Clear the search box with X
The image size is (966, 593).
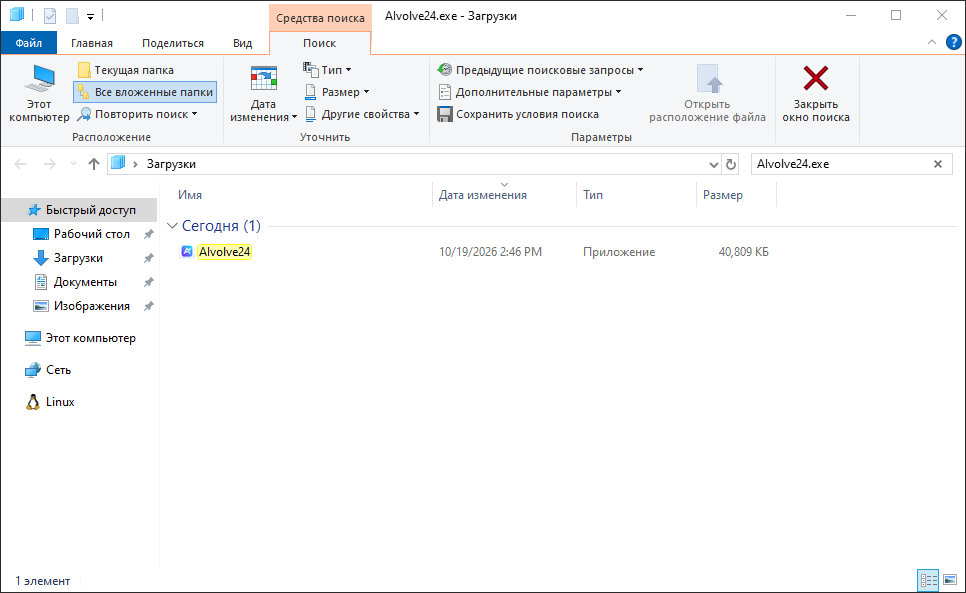click(x=938, y=164)
